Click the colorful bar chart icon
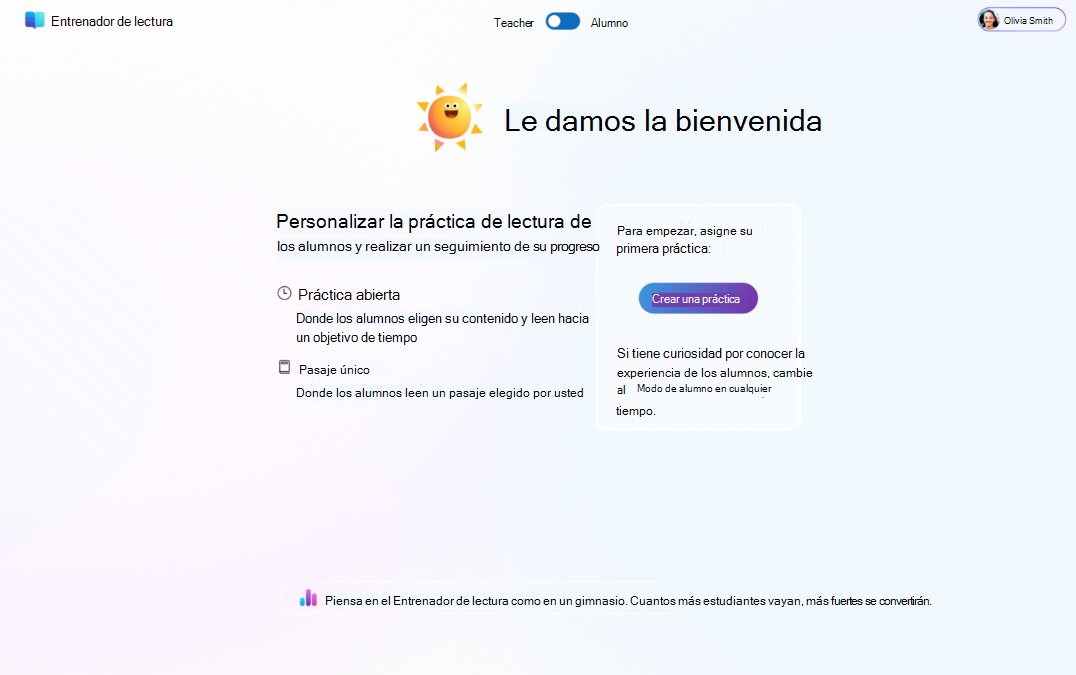This screenshot has height=675, width=1076. click(308, 598)
